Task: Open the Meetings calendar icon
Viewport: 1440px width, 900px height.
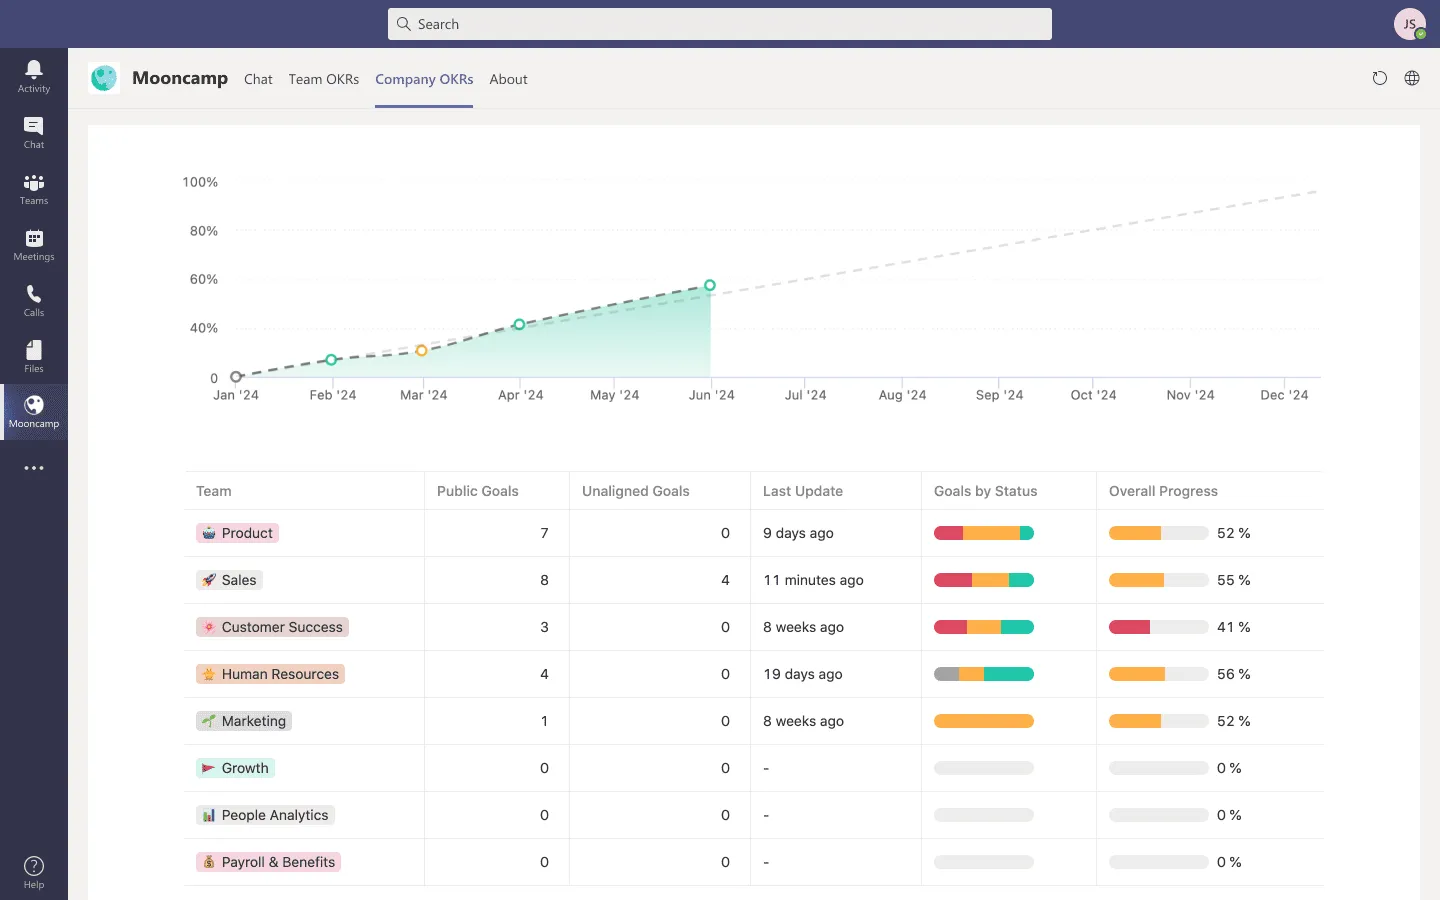Action: 34,244
